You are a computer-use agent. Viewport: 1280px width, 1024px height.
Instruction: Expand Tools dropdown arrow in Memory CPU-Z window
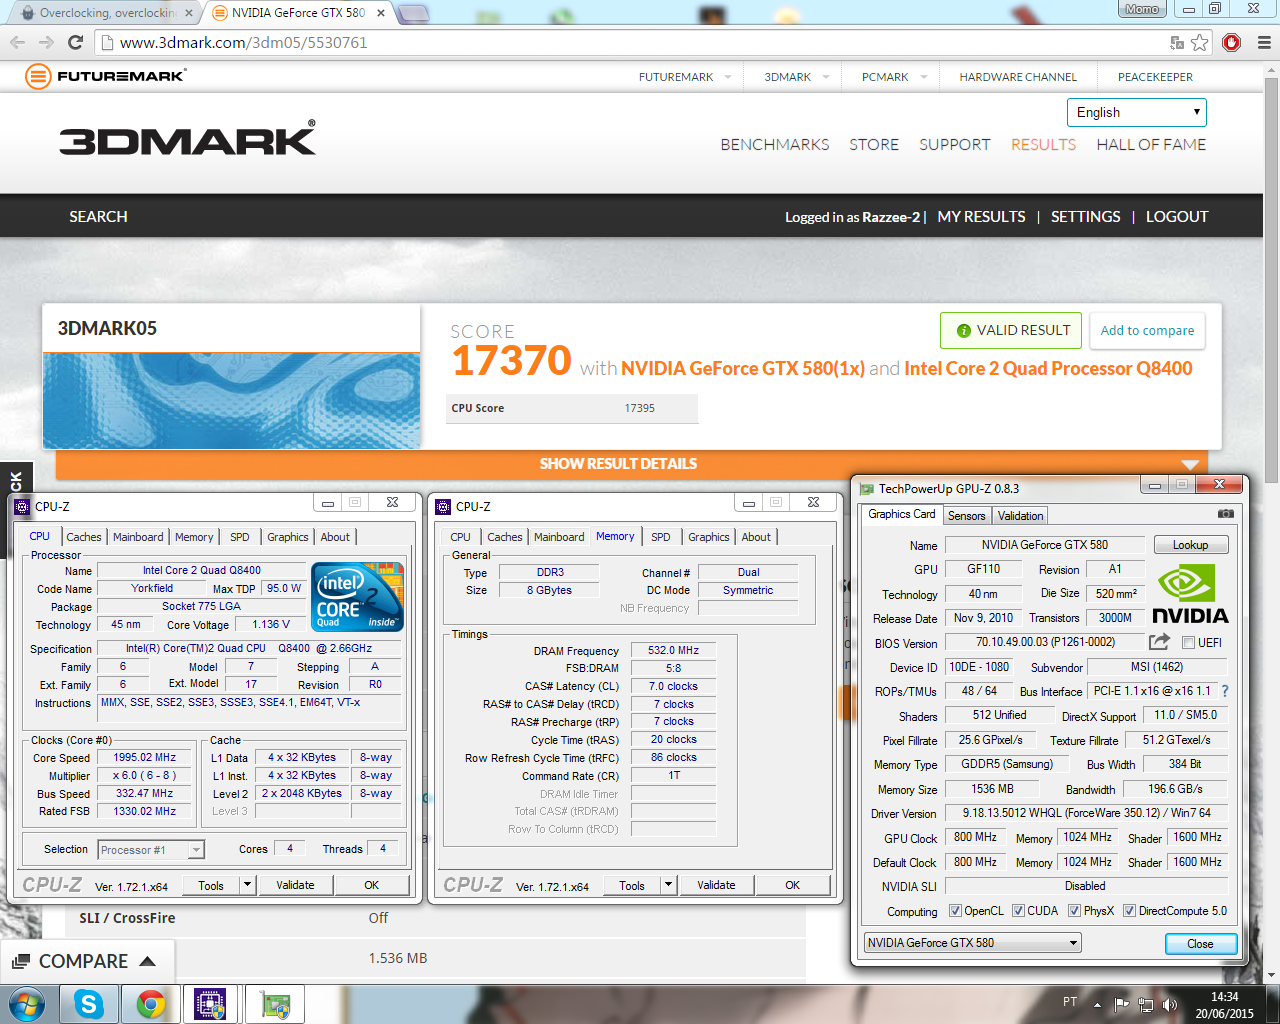669,885
